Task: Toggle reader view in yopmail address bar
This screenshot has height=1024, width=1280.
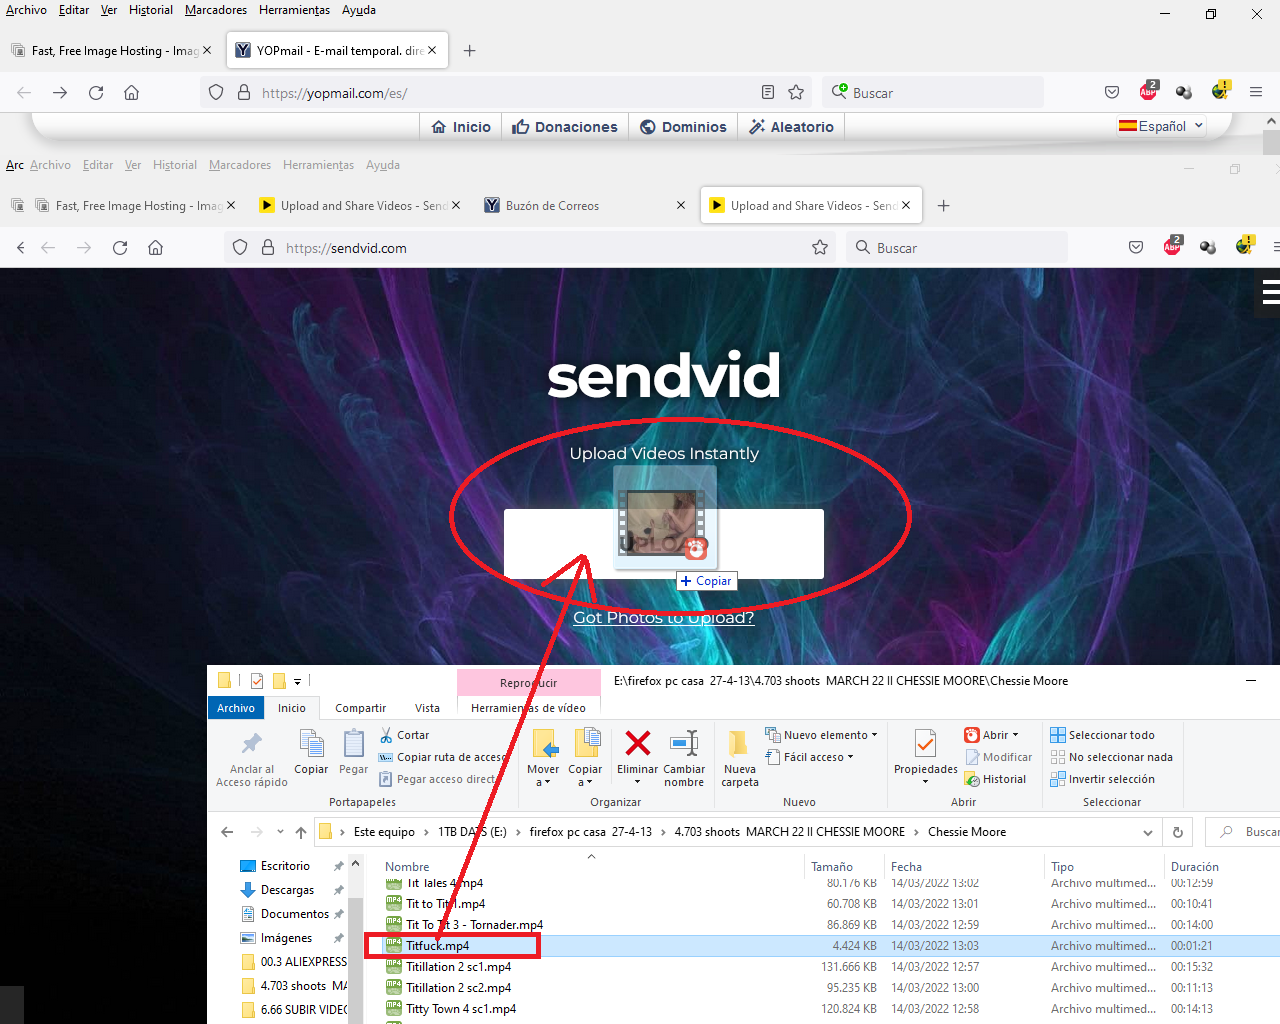Action: click(768, 92)
